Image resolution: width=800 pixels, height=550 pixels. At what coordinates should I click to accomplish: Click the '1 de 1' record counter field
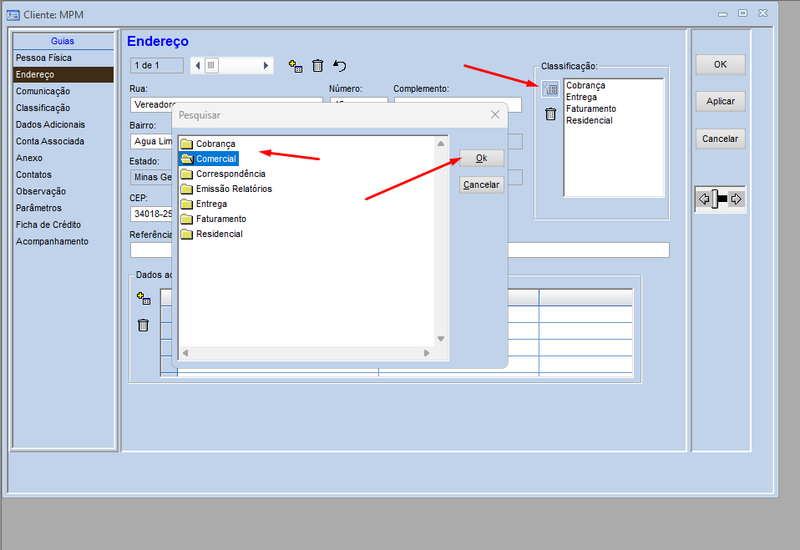pos(157,65)
